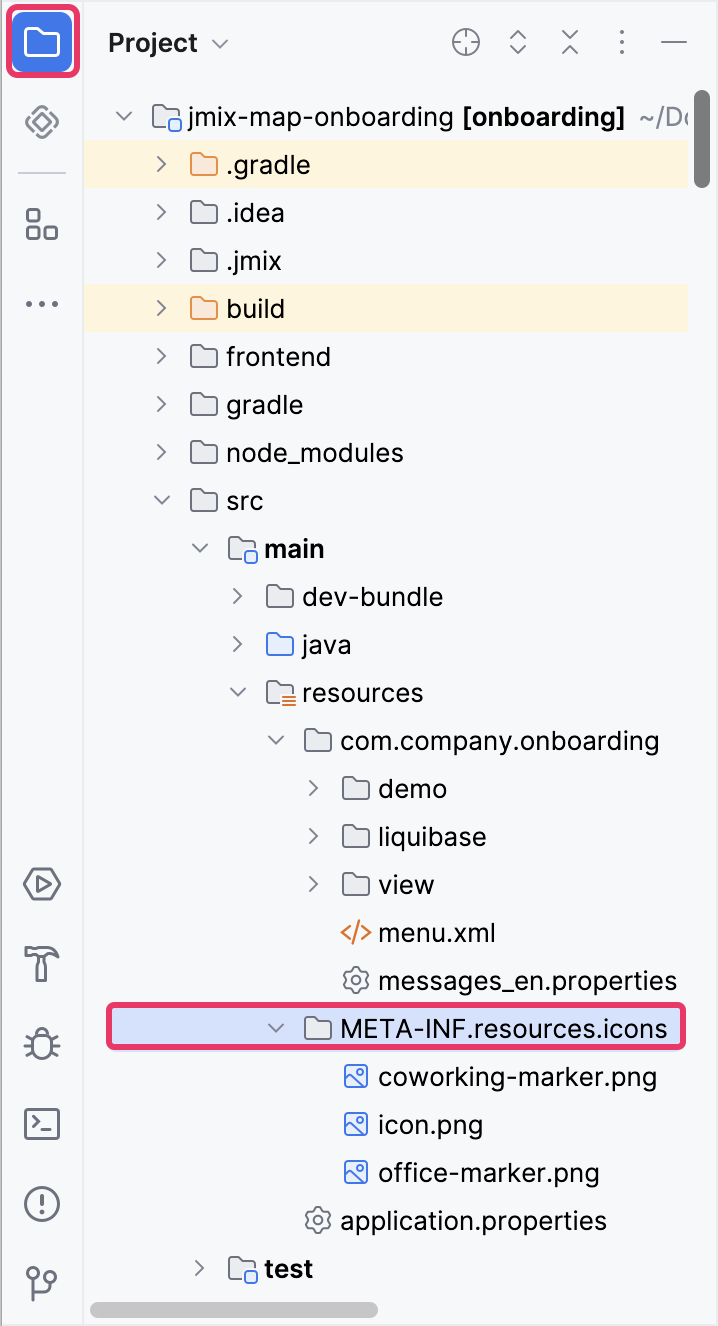Open the Services tool window

42,884
